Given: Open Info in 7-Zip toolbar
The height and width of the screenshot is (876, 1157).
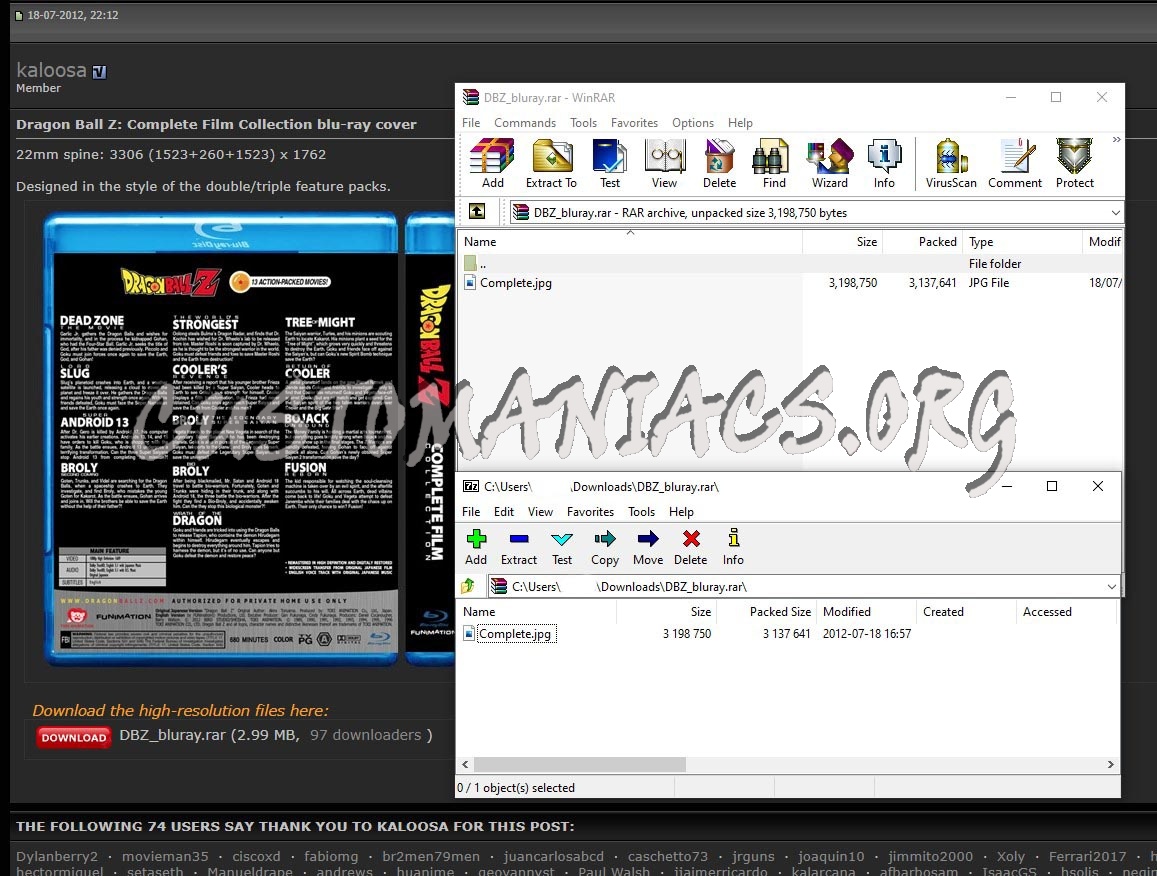Looking at the screenshot, I should point(733,548).
